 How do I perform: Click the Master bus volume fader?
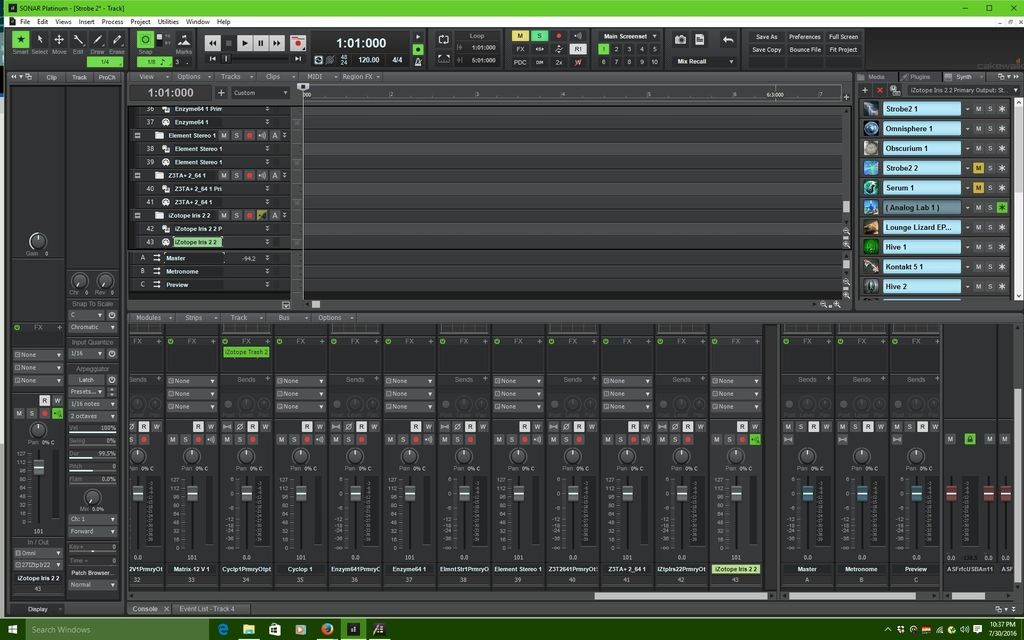point(807,494)
